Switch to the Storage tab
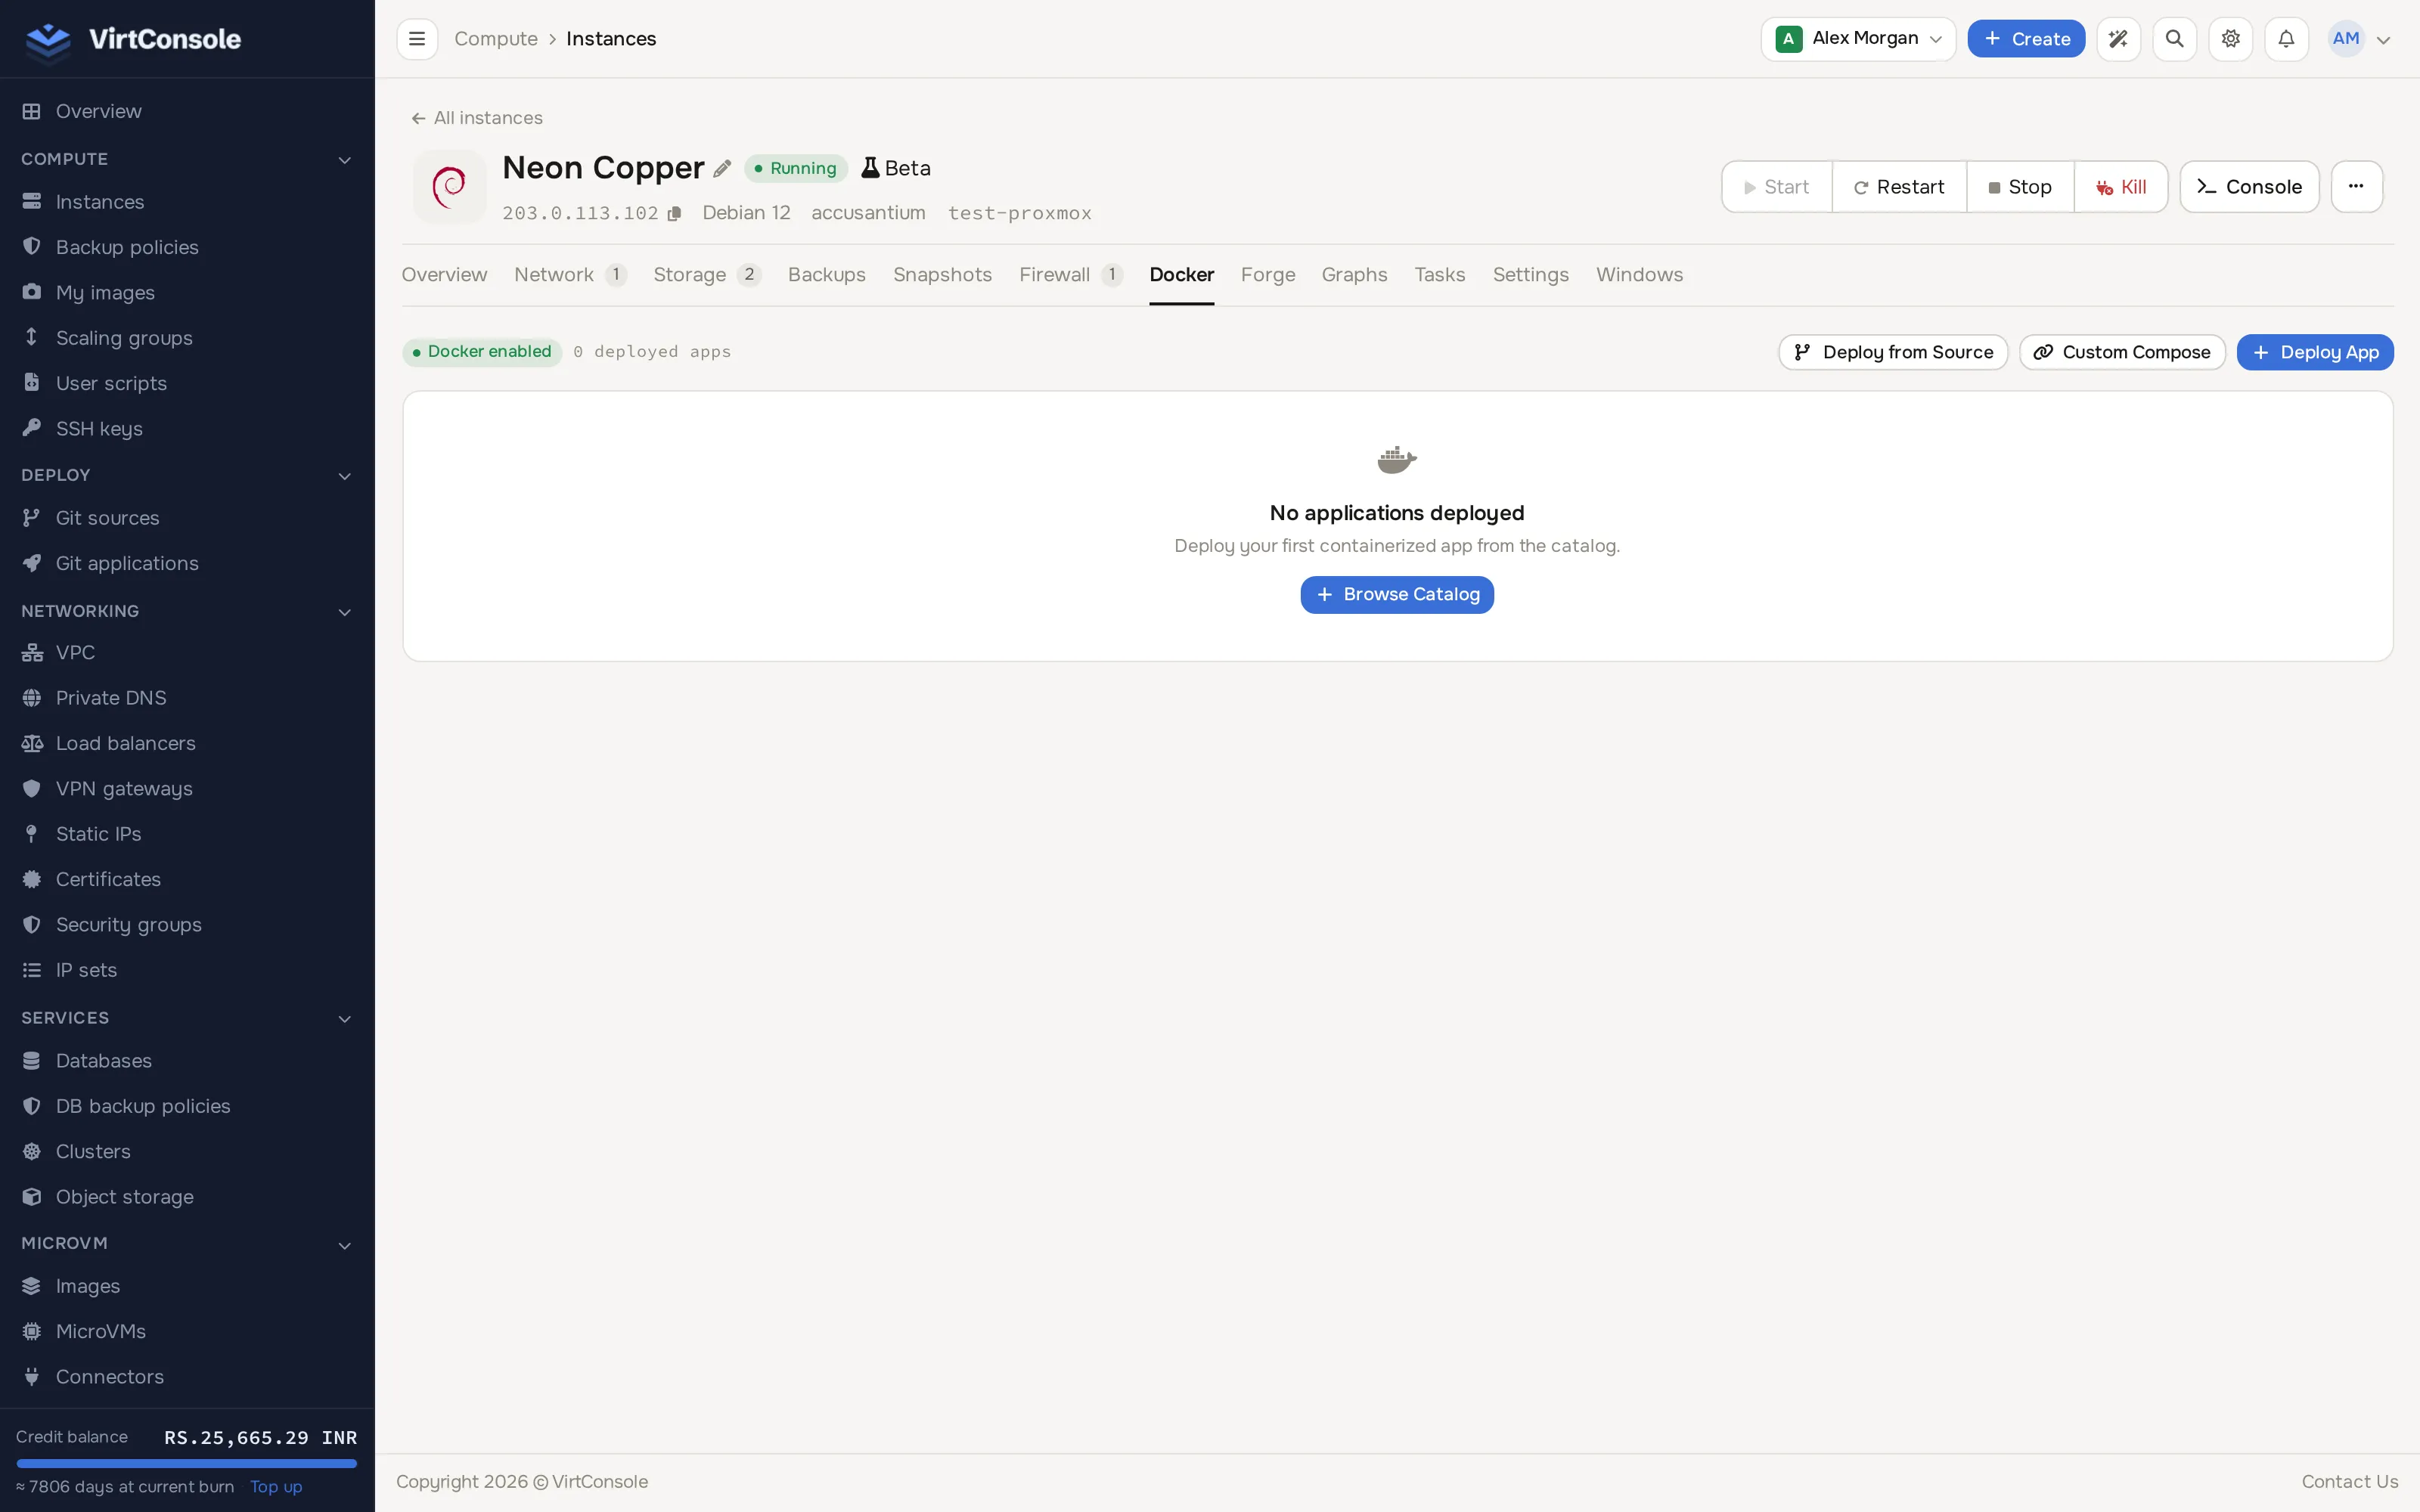This screenshot has height=1512, width=2420. [706, 274]
